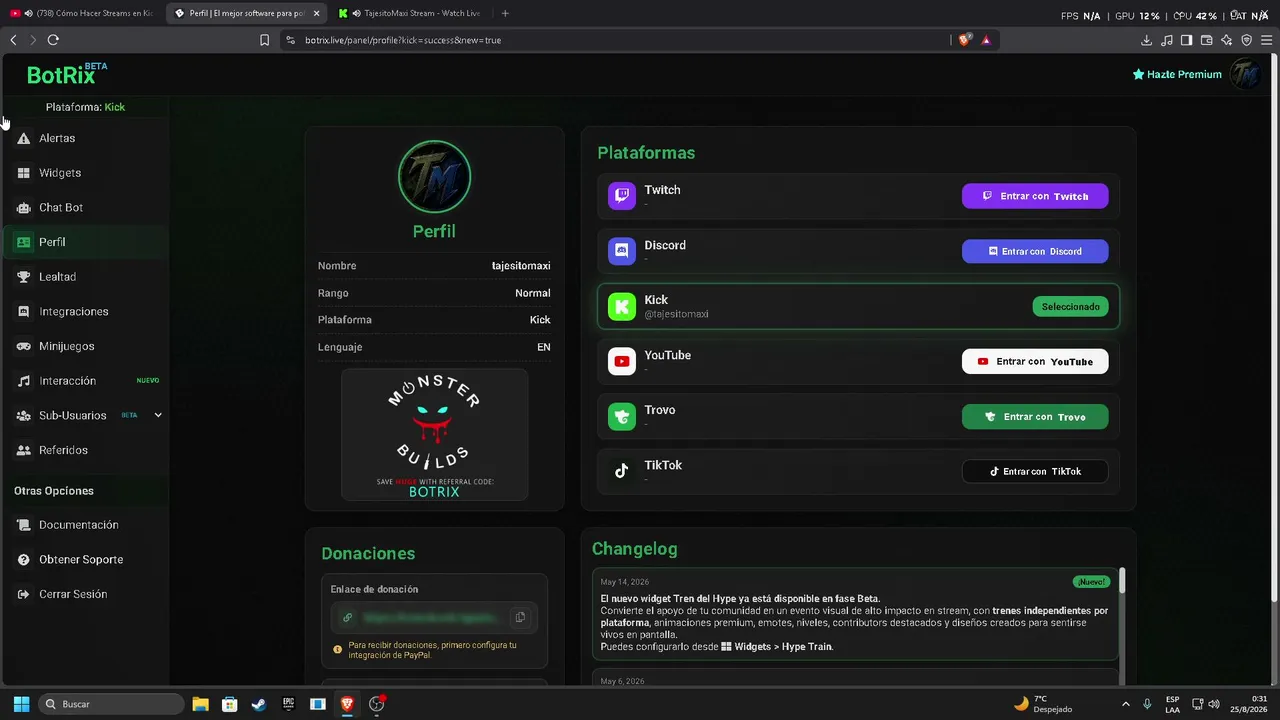Viewport: 1280px width, 720px height.
Task: Click the Entrar con Twitch button
Action: pyautogui.click(x=1035, y=196)
